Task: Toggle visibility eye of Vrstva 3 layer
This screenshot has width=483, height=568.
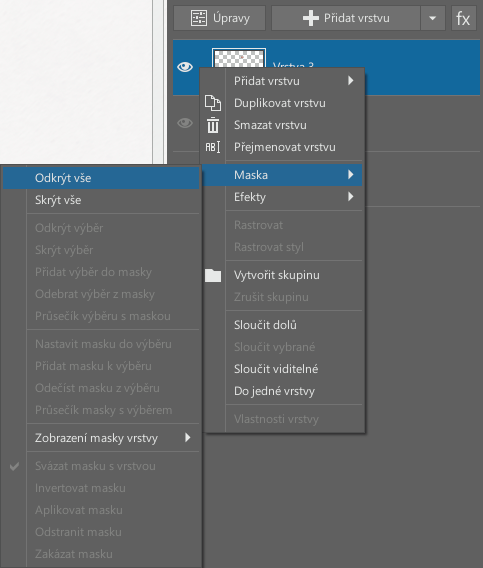Action: point(185,67)
